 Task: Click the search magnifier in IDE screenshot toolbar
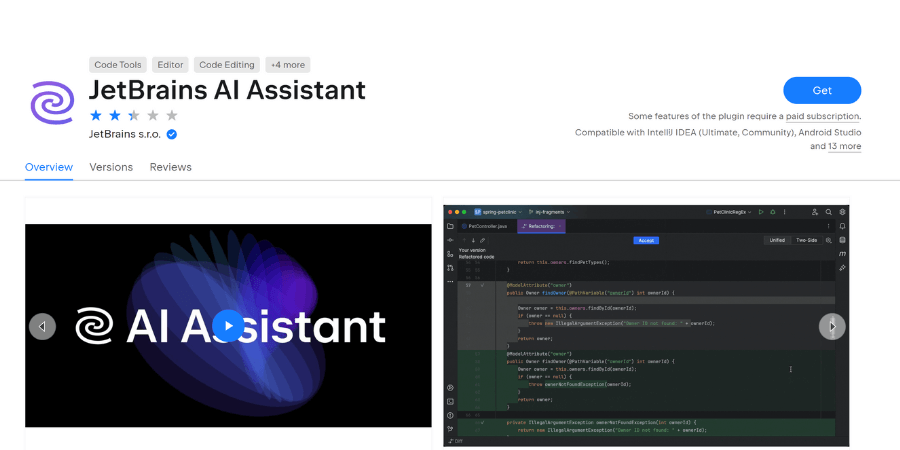pyautogui.click(x=829, y=212)
